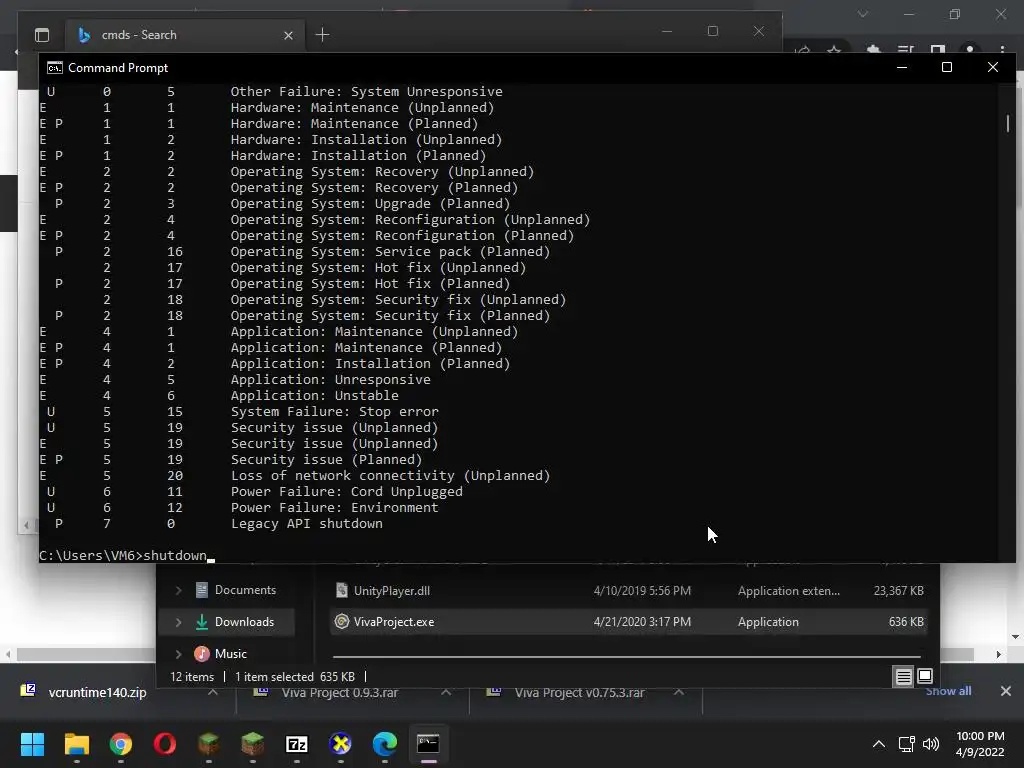Click 'System Failure: Stop error' line

coord(334,411)
